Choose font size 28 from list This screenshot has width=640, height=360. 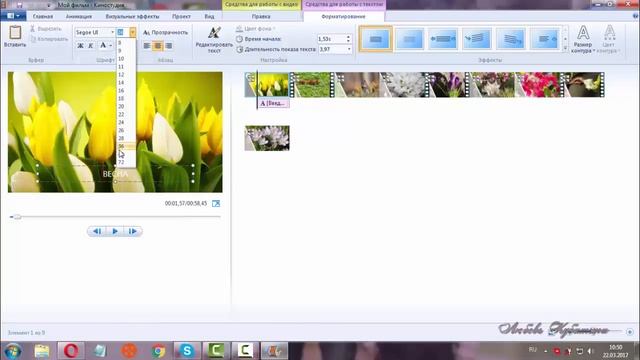[x=121, y=138]
